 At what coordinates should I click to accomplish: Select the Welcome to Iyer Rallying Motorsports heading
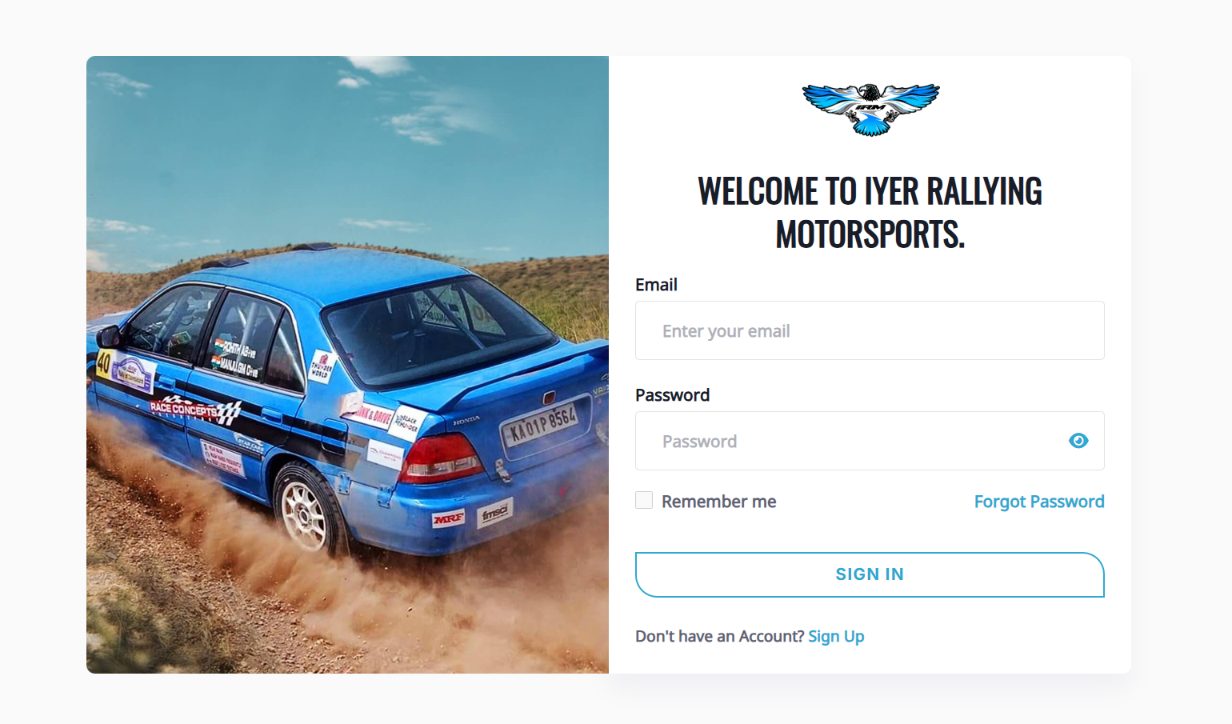pos(870,212)
